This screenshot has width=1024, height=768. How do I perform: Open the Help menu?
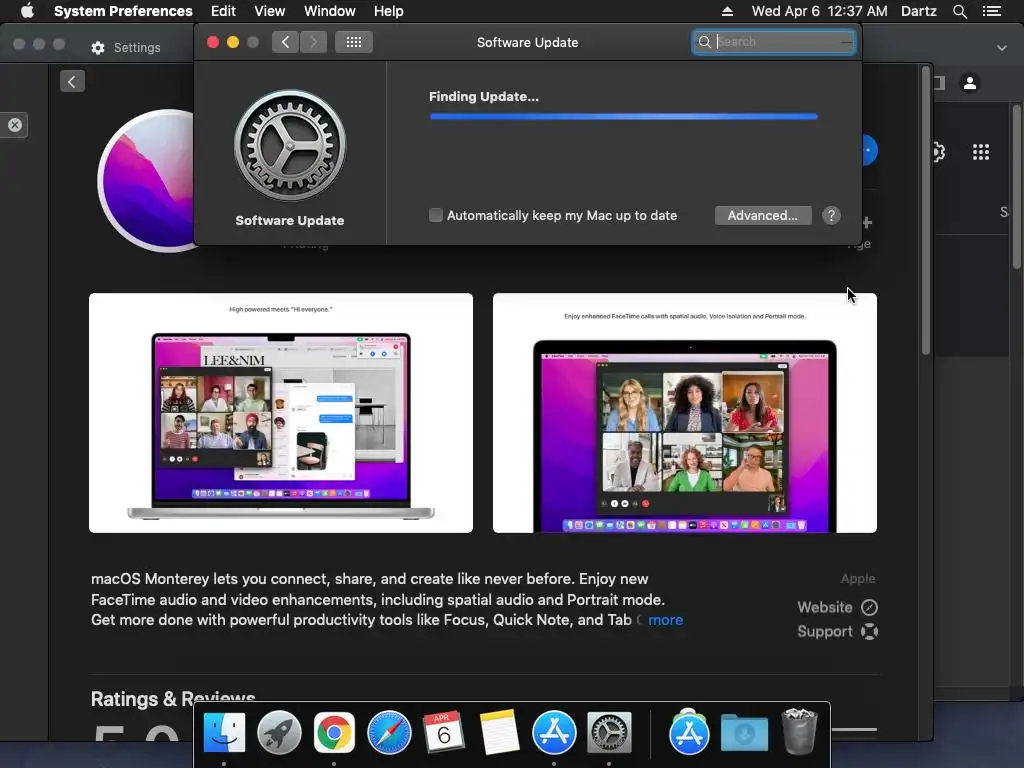tap(389, 11)
